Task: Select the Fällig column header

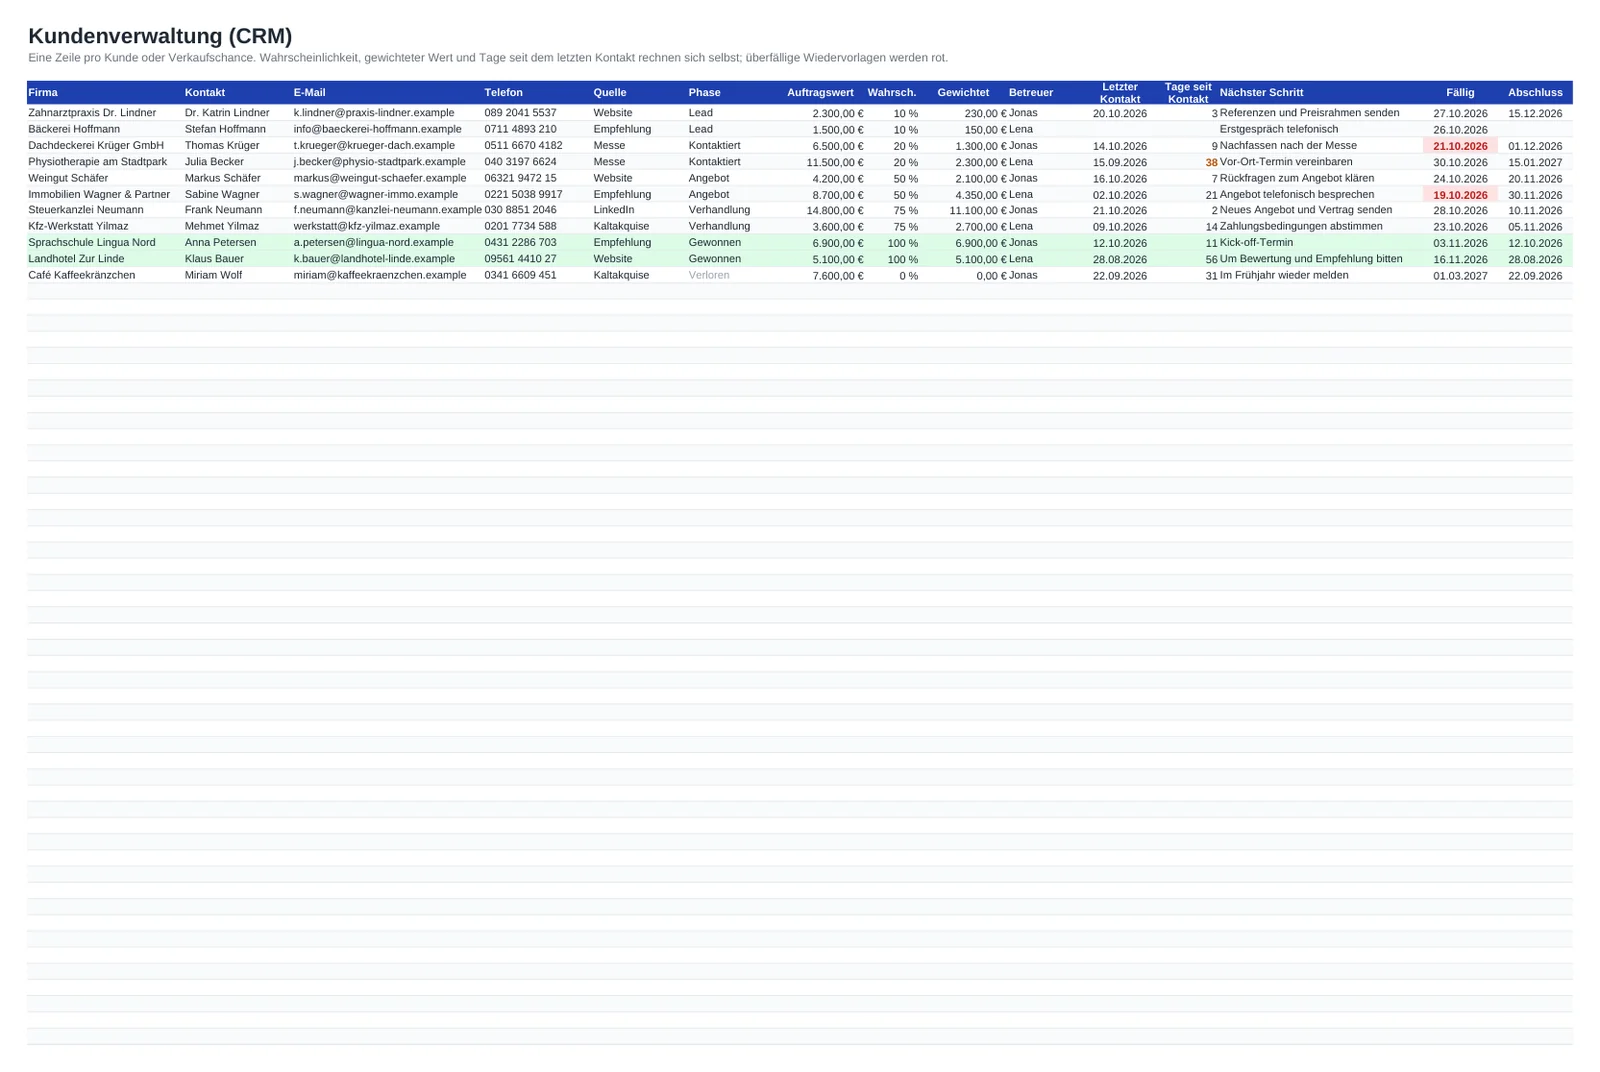Action: [x=1460, y=92]
